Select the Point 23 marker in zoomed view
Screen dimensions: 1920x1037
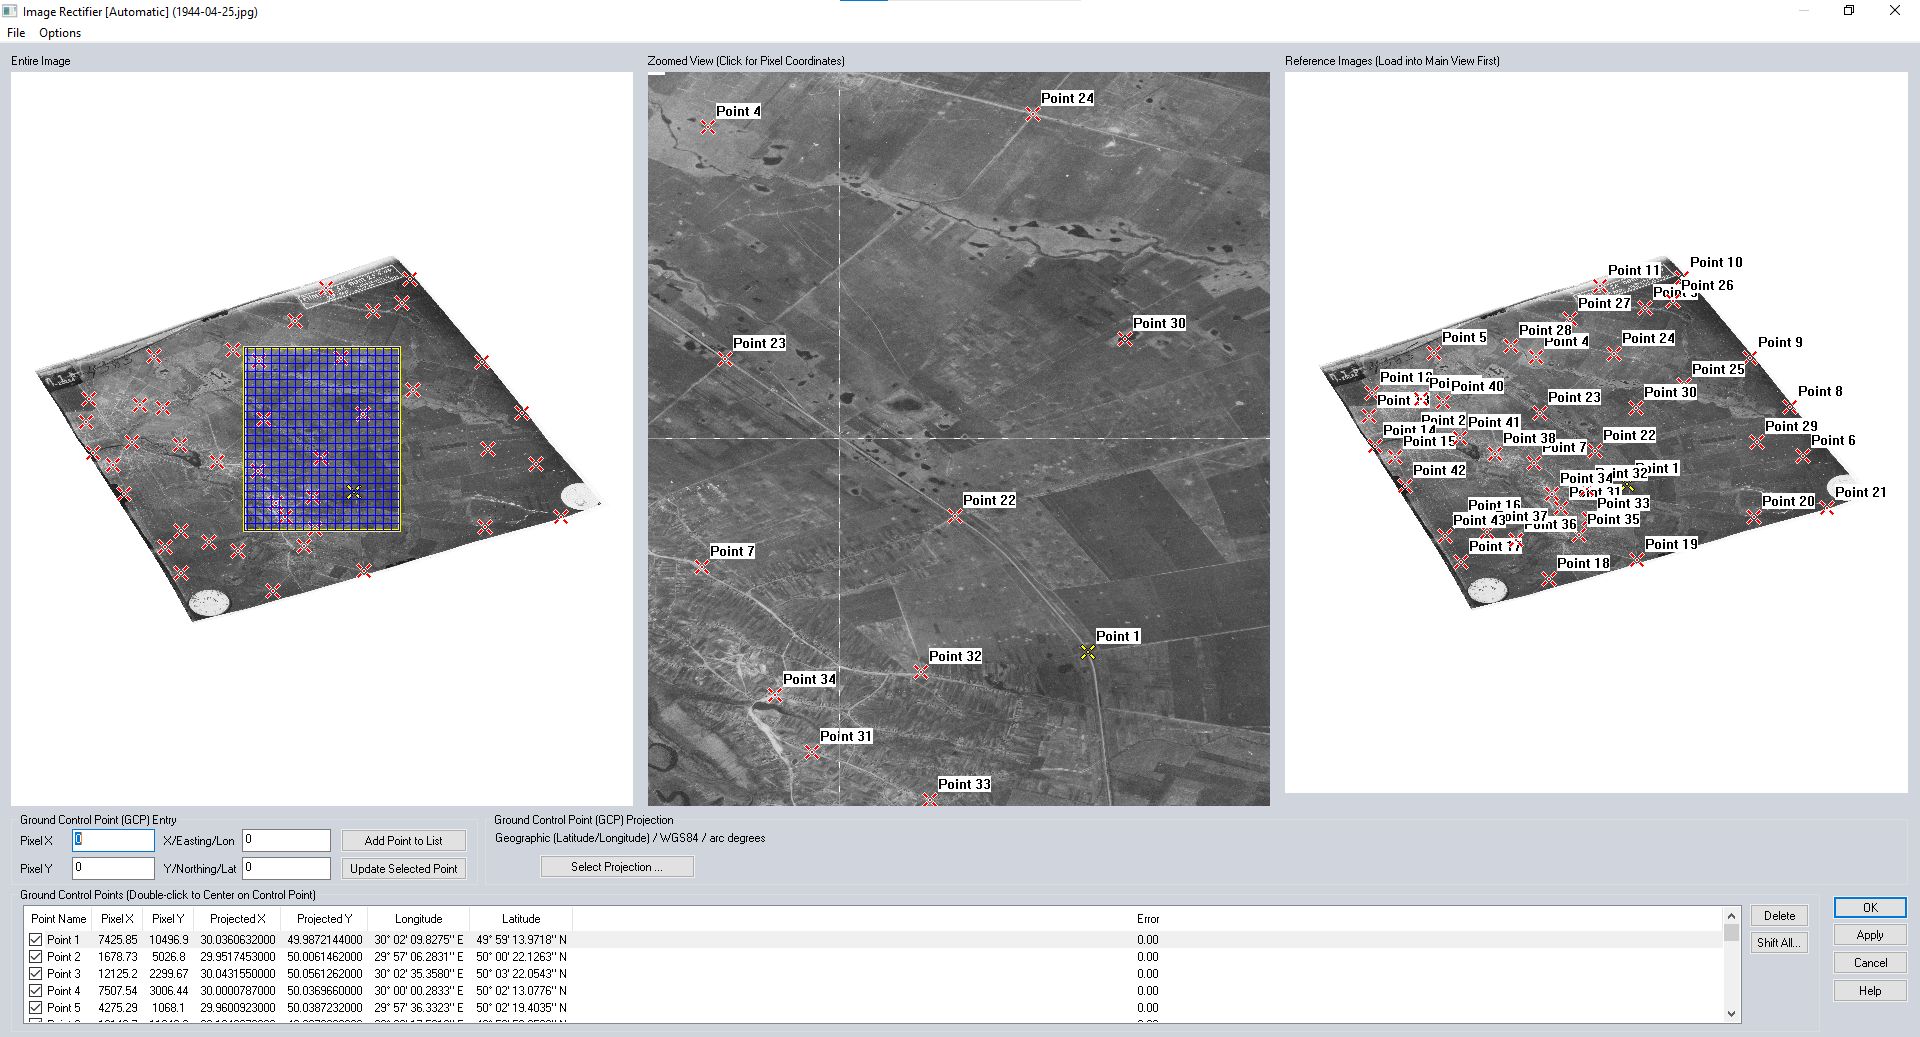pyautogui.click(x=725, y=359)
